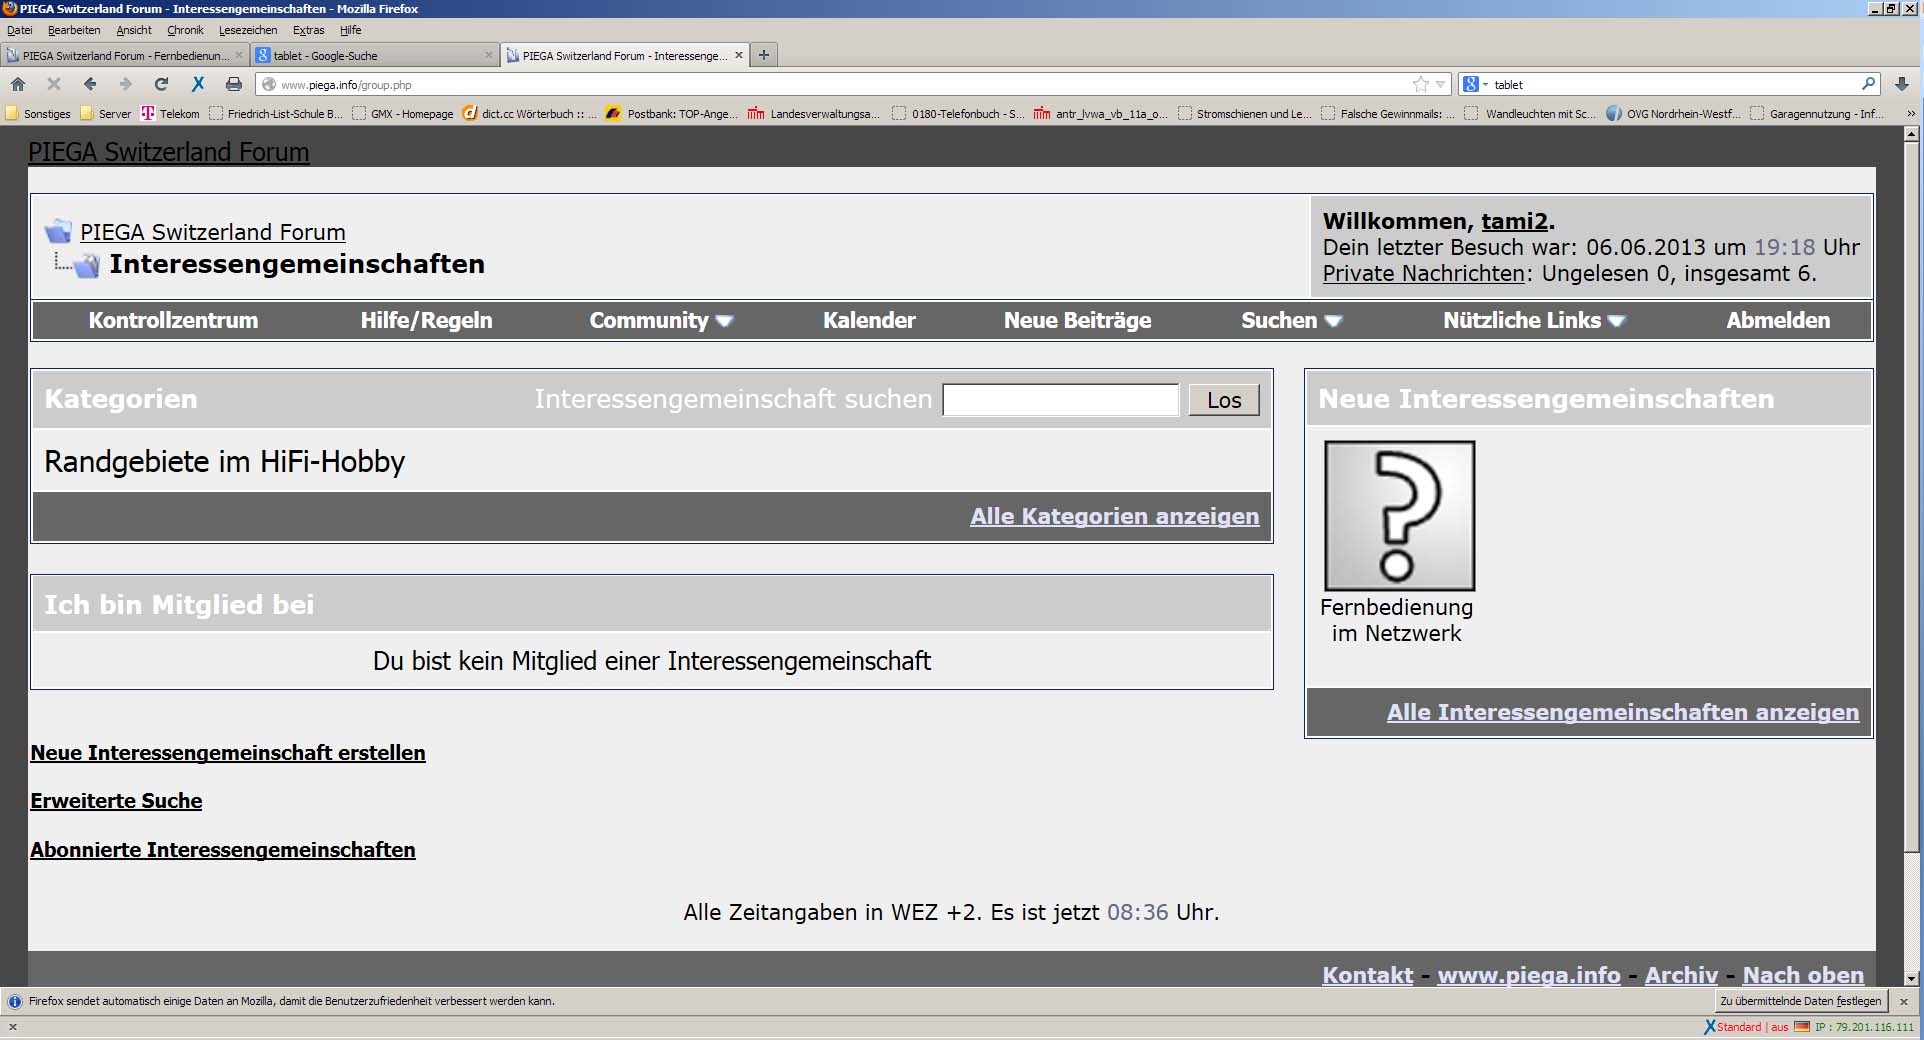Open the search engine selector dropdown
The width and height of the screenshot is (1924, 1040).
tap(1475, 84)
